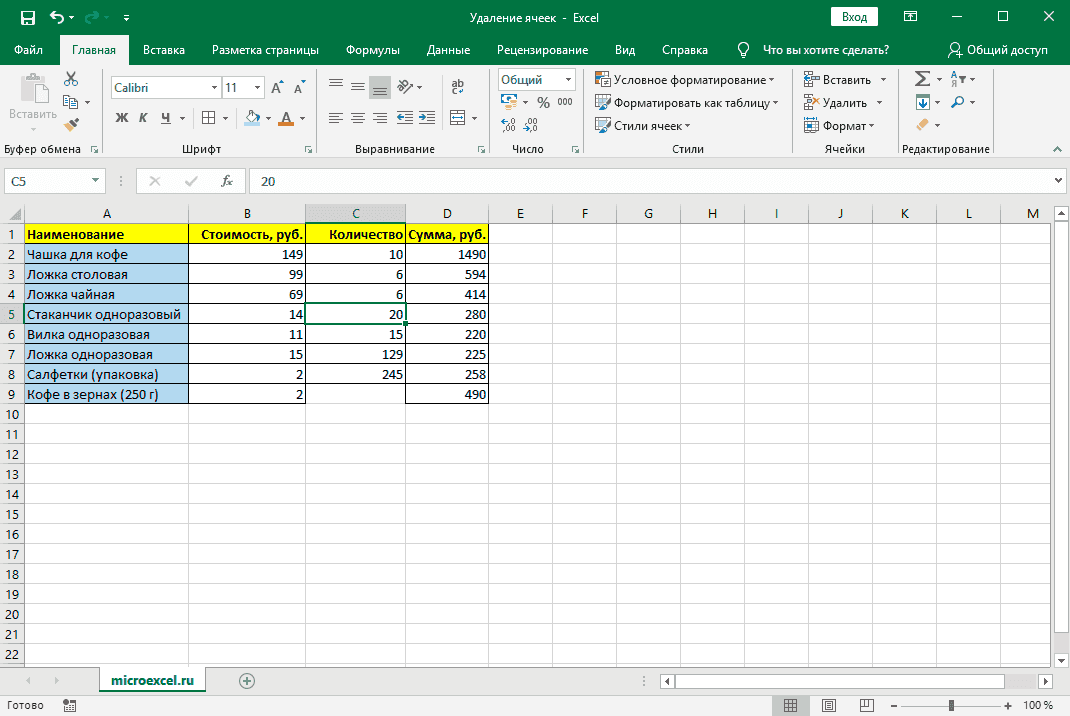
Task: Click the Insert Function fx icon
Action: pos(227,181)
